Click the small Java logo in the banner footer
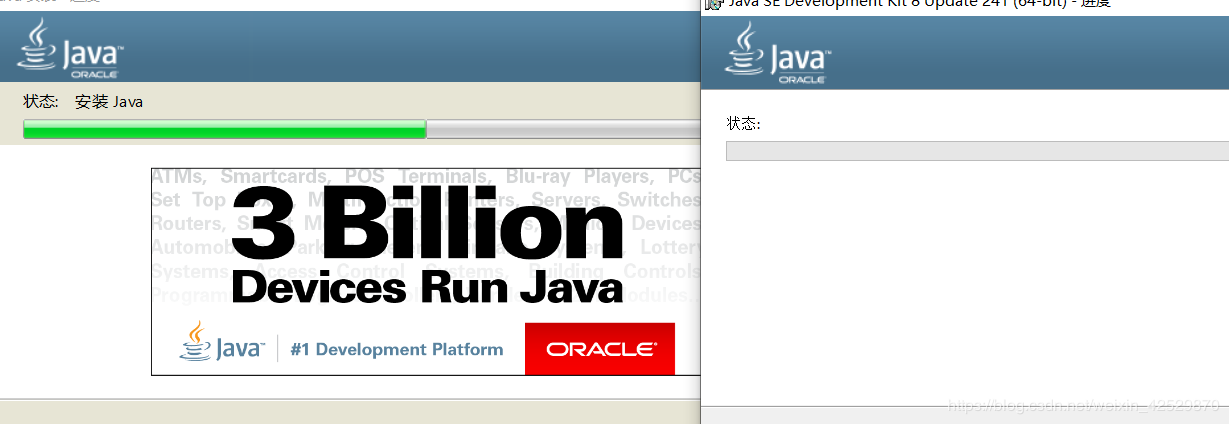This screenshot has width=1229, height=424. [x=222, y=342]
